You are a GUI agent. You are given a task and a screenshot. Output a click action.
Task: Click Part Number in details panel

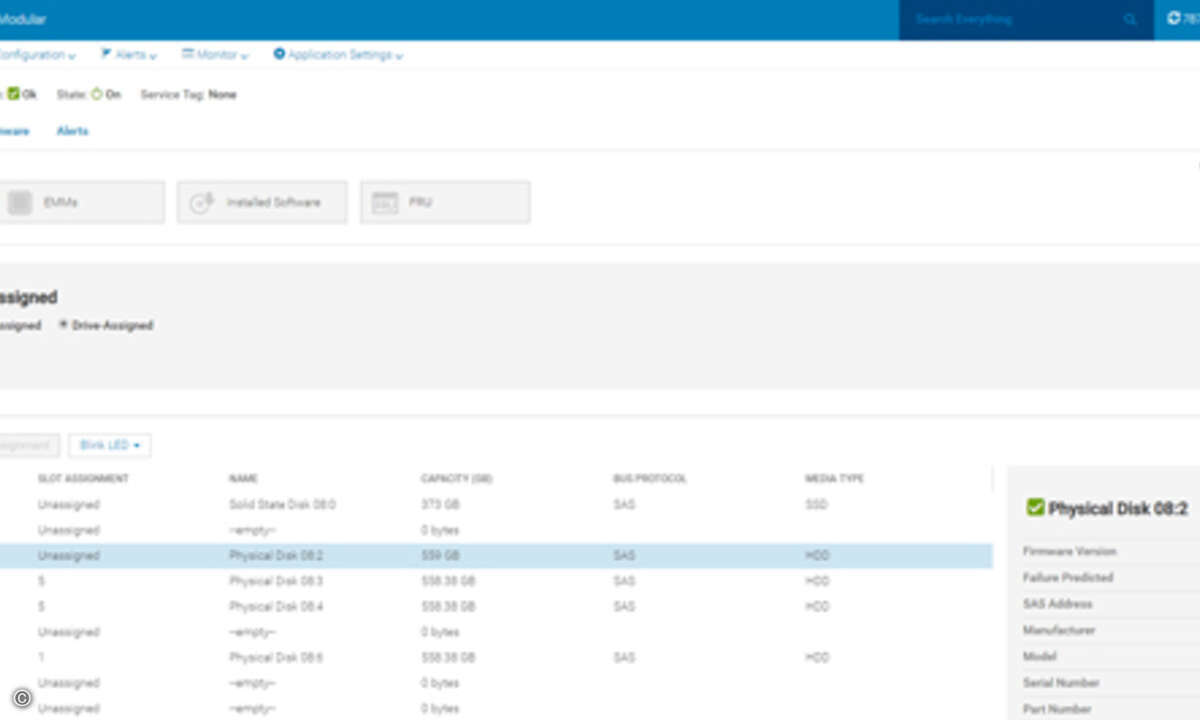tap(1057, 709)
